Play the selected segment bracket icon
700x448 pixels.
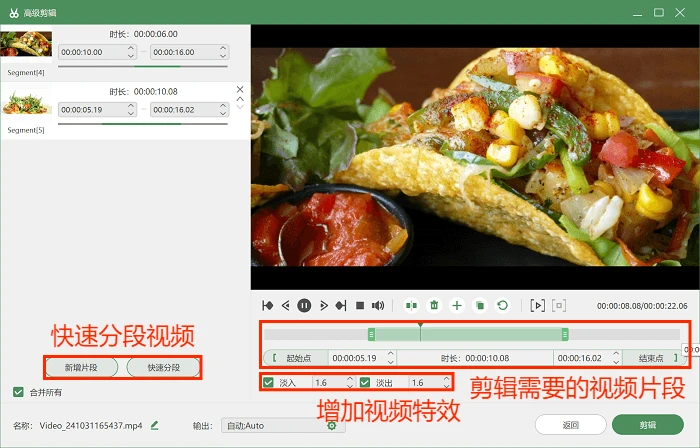tap(538, 306)
